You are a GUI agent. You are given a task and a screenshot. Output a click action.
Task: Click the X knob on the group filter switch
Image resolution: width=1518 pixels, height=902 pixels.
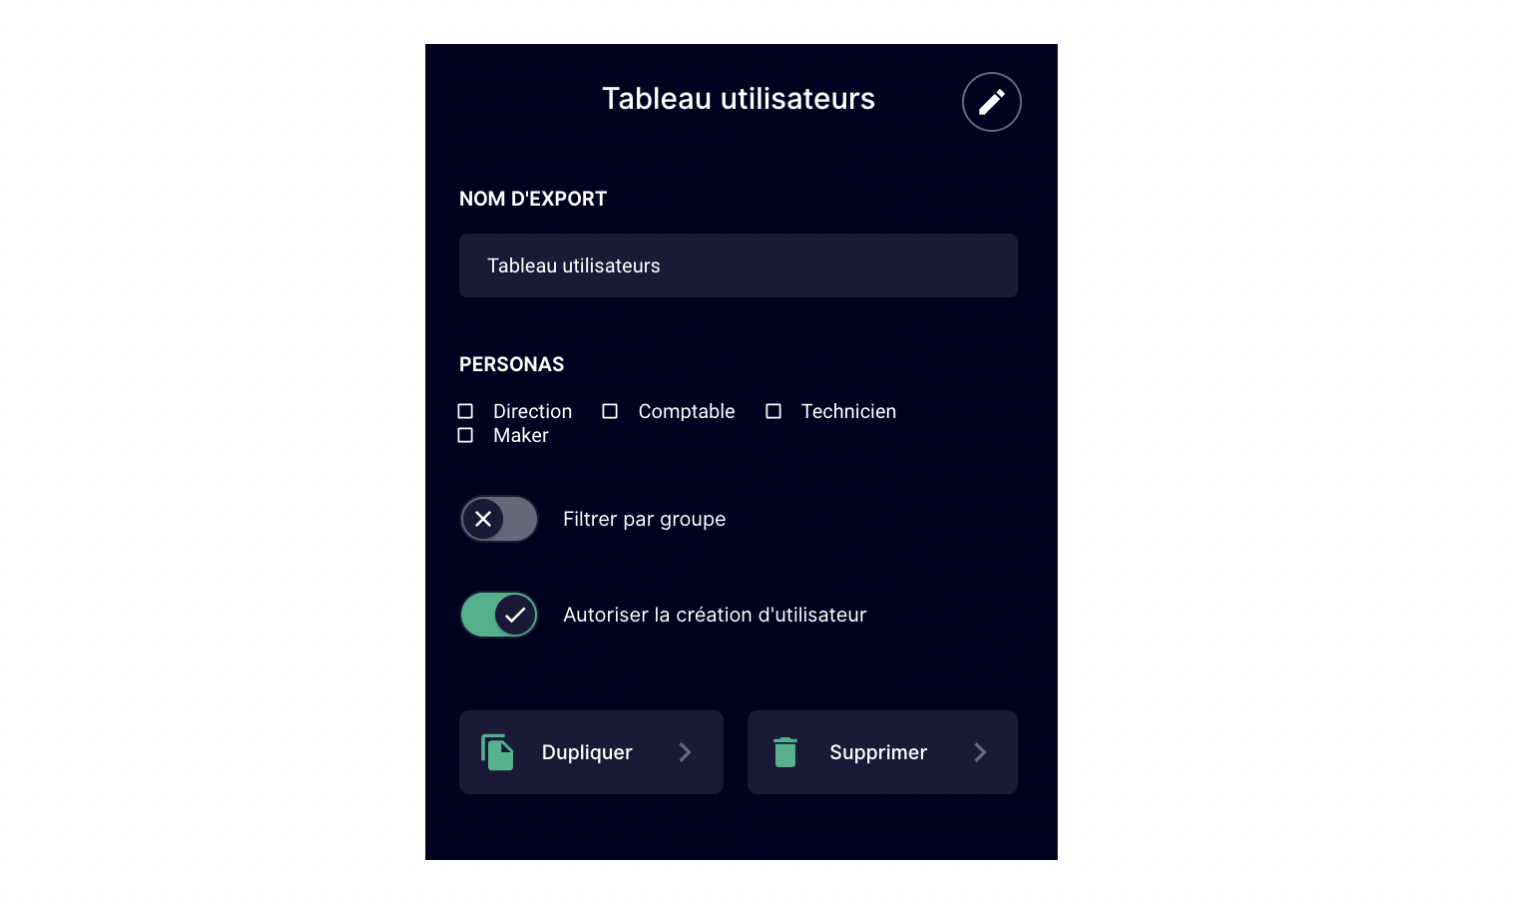(483, 519)
